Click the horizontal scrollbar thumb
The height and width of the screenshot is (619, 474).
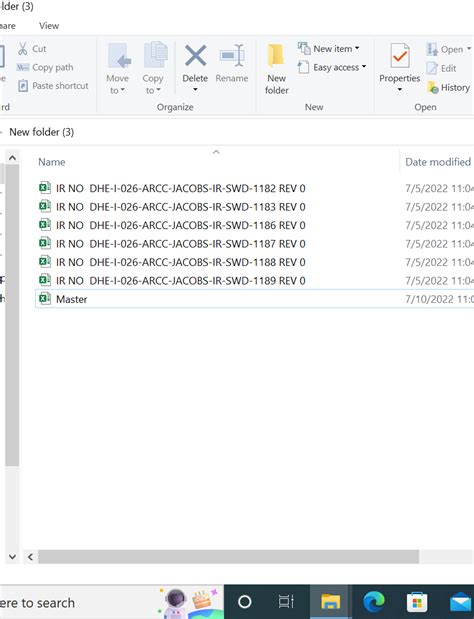(x=229, y=557)
